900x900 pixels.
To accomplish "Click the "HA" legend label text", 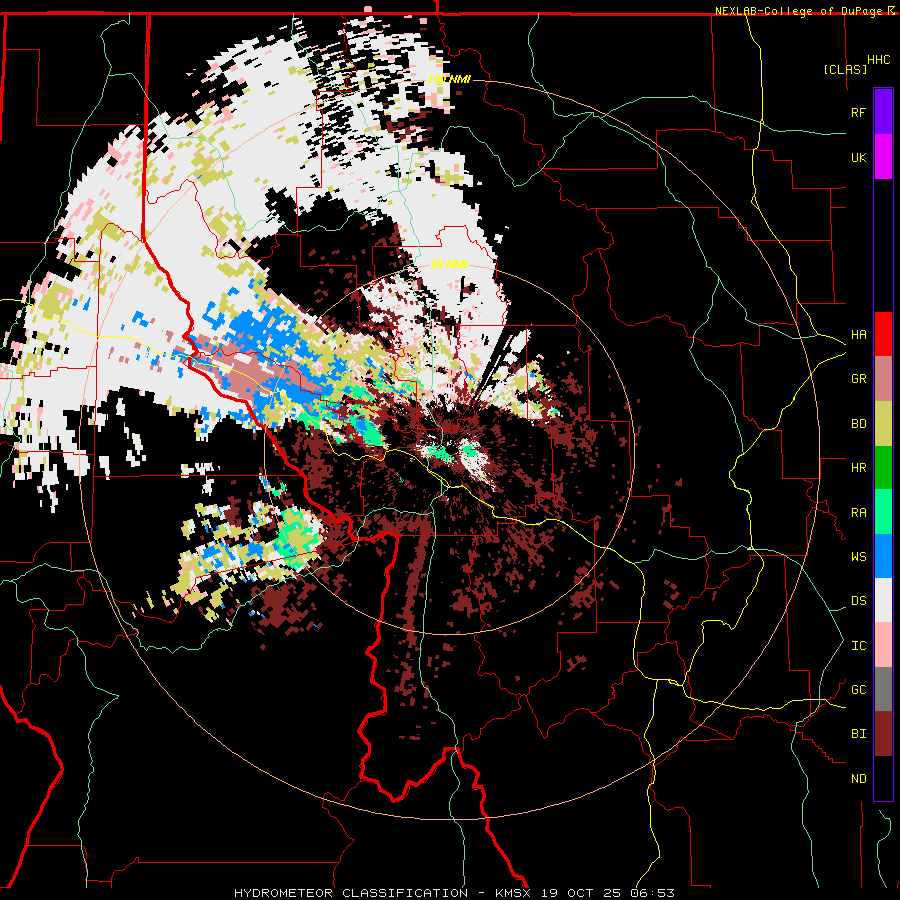I will [x=858, y=335].
